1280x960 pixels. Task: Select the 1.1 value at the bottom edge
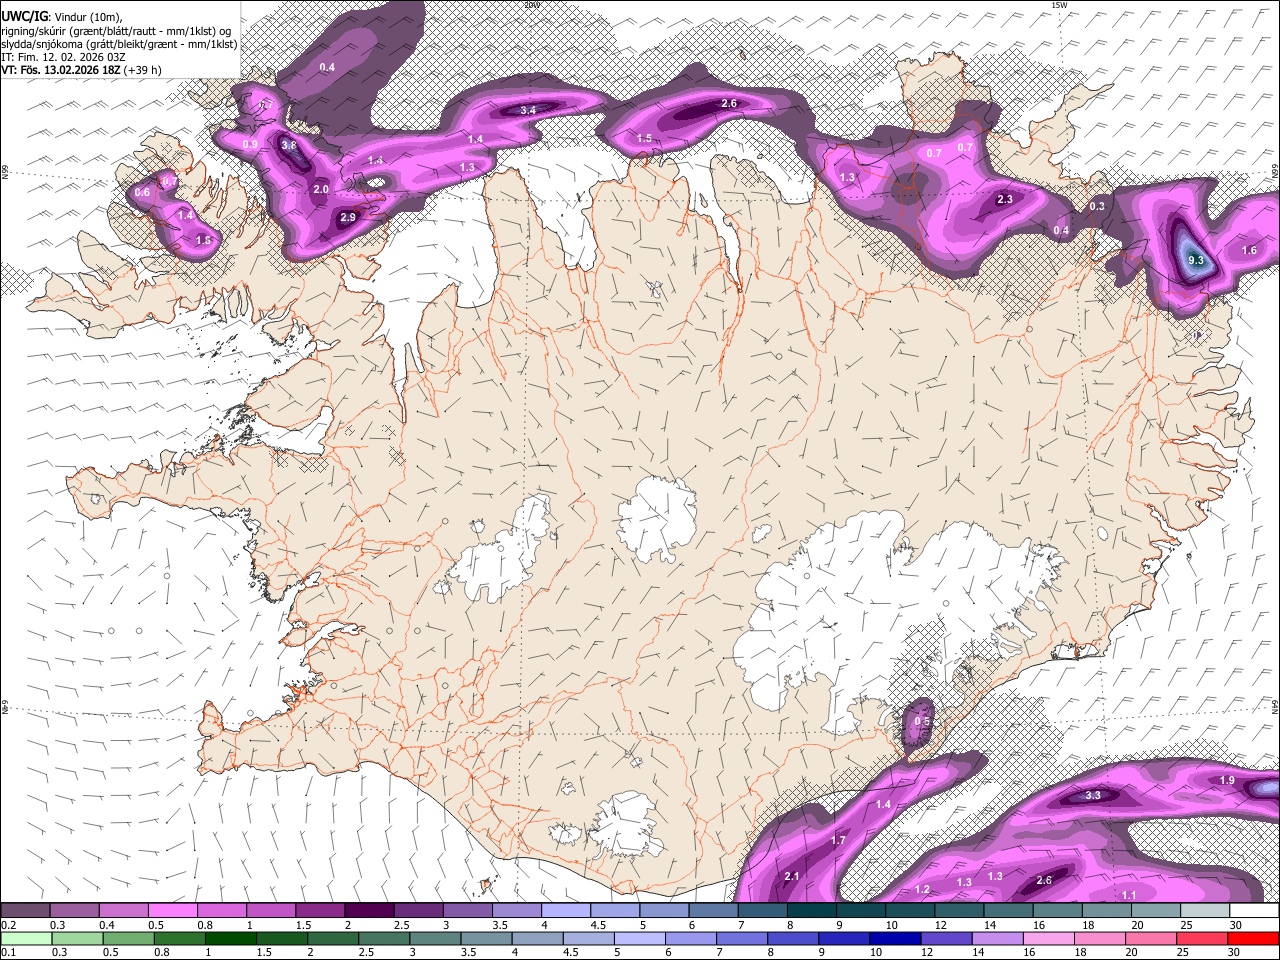pyautogui.click(x=1130, y=894)
